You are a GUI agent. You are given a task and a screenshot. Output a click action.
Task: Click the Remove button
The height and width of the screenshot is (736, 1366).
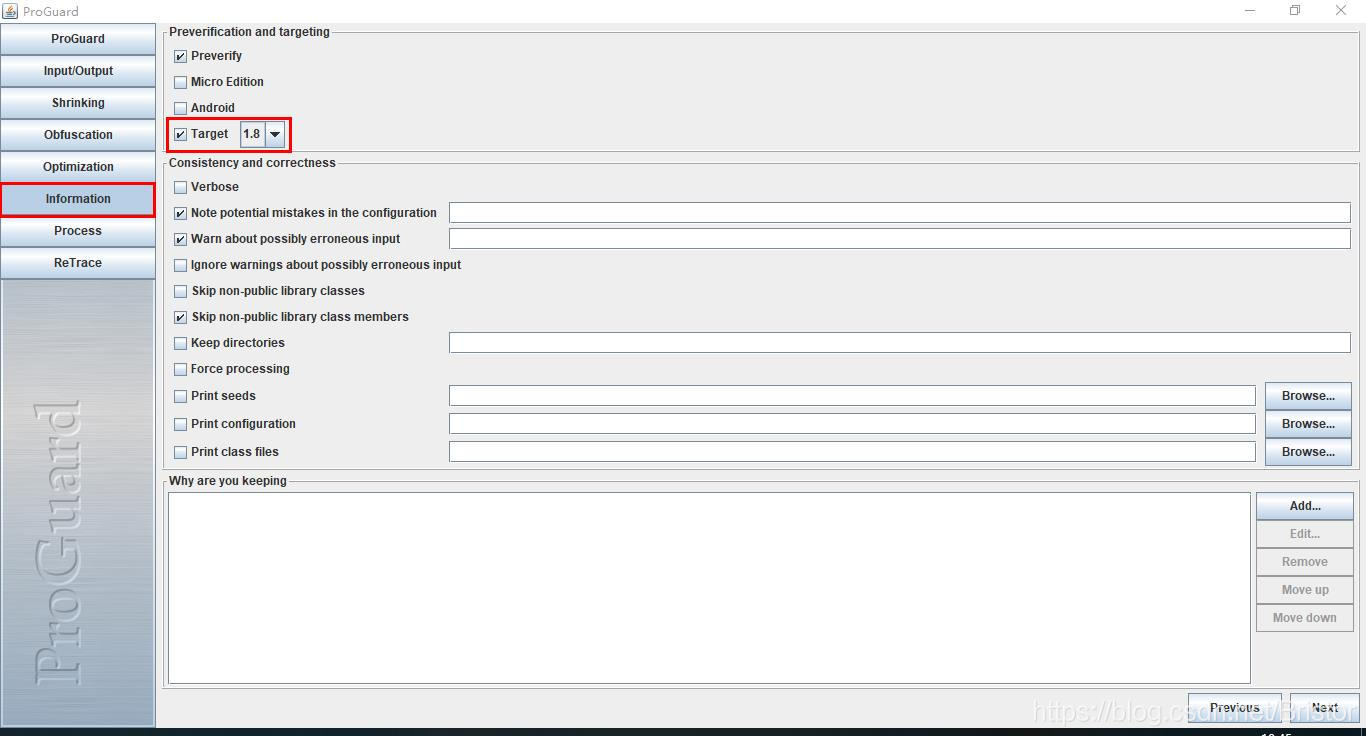(x=1305, y=562)
